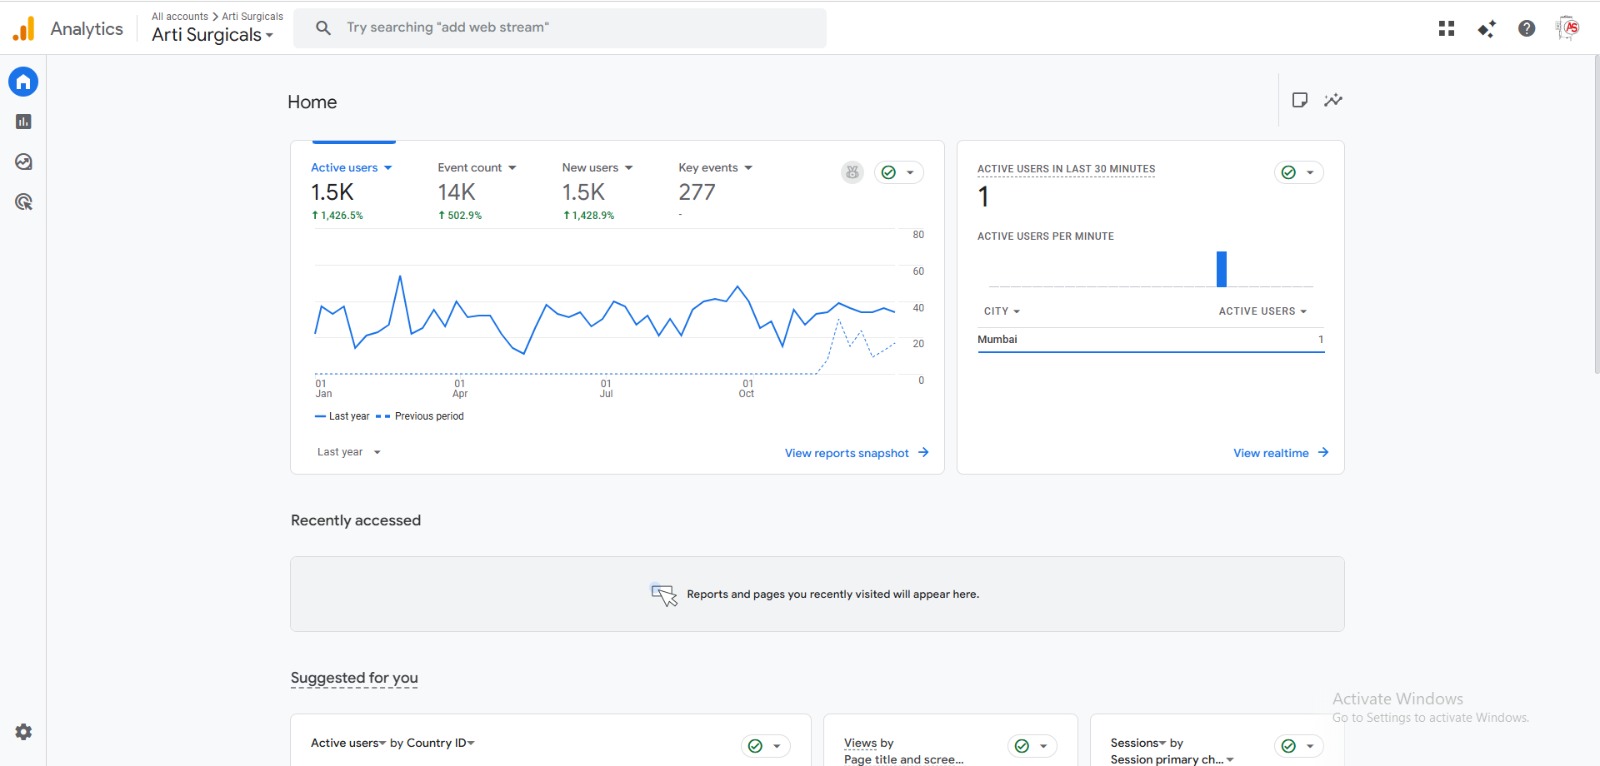Change the Session primary channel dropdown

tap(1172, 760)
